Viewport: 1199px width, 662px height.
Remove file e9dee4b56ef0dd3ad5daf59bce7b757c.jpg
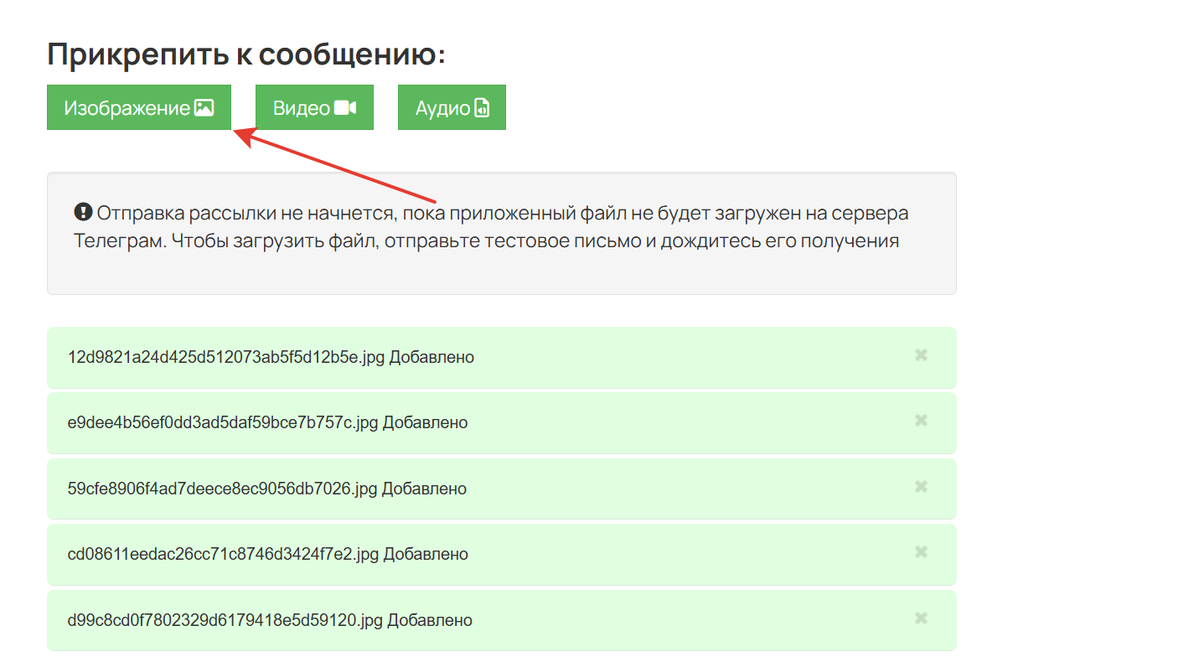[x=921, y=421]
